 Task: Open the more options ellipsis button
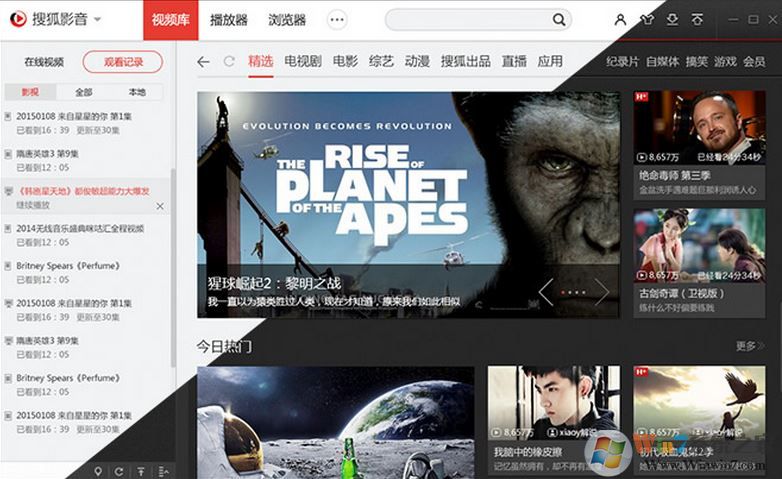tap(337, 20)
